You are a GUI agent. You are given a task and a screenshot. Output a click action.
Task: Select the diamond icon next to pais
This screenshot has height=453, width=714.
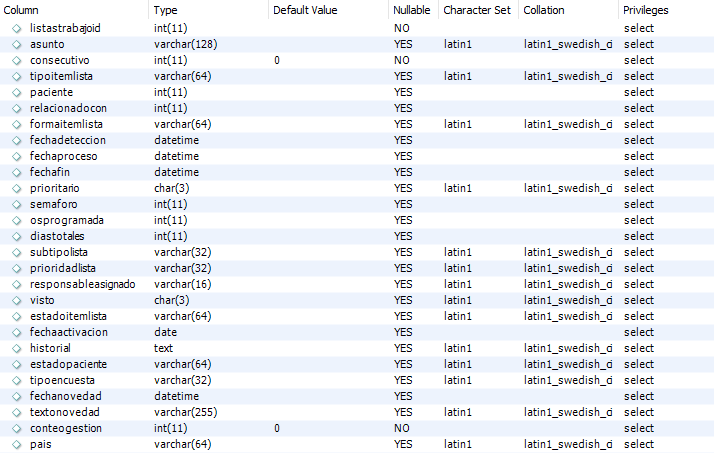[x=17, y=445]
